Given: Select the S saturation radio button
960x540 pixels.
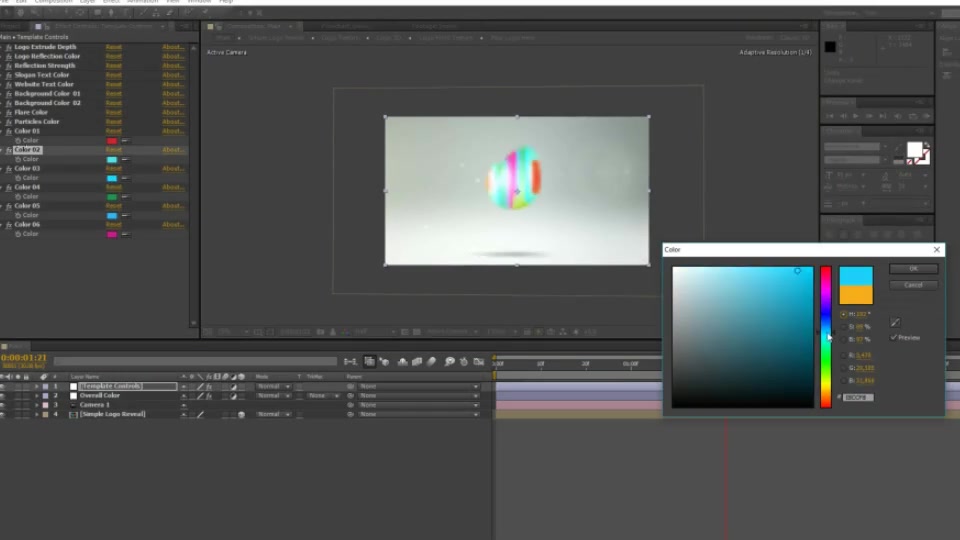Looking at the screenshot, I should tap(844, 326).
